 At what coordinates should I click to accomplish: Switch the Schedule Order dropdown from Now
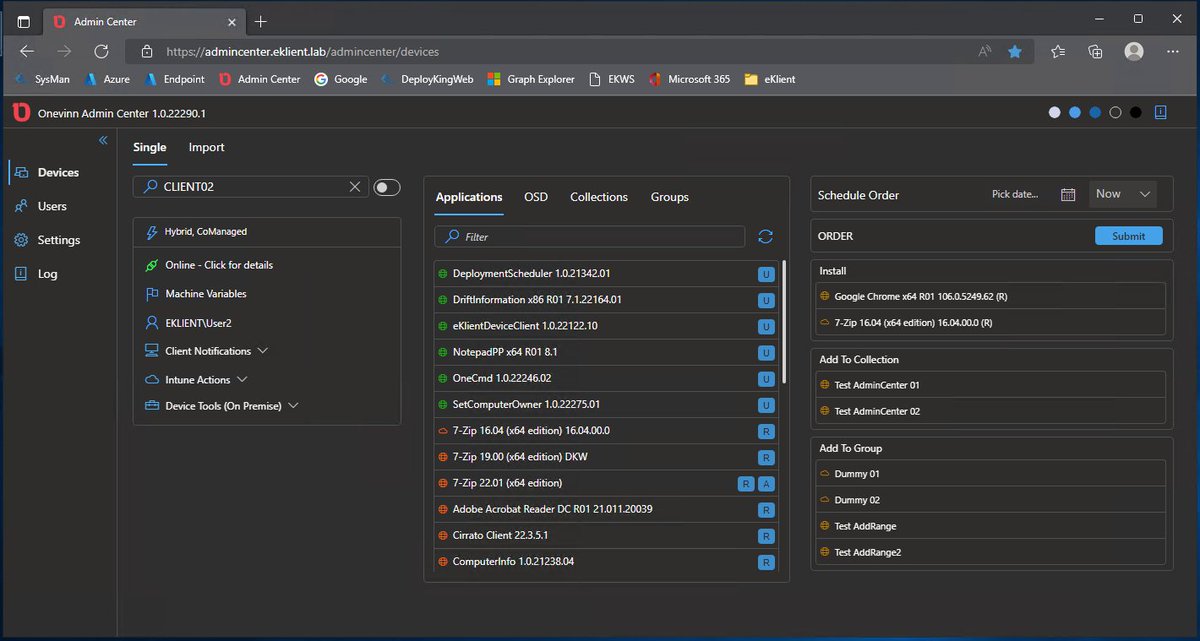click(x=1122, y=195)
